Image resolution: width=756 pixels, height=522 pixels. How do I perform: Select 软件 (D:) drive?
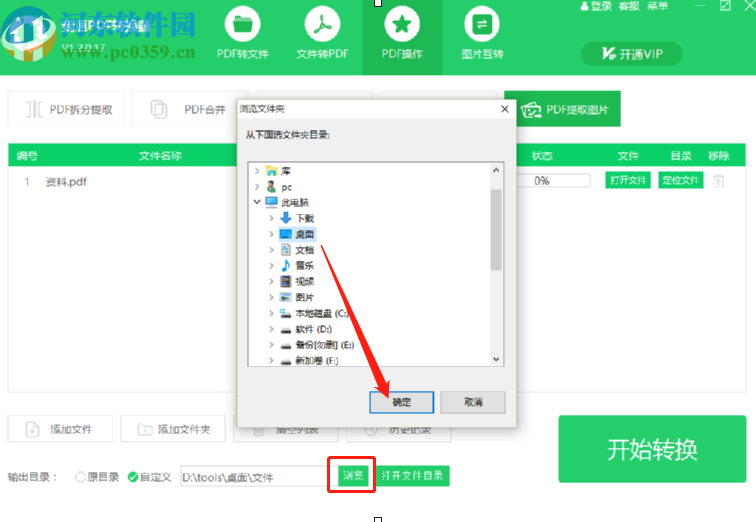(x=306, y=329)
